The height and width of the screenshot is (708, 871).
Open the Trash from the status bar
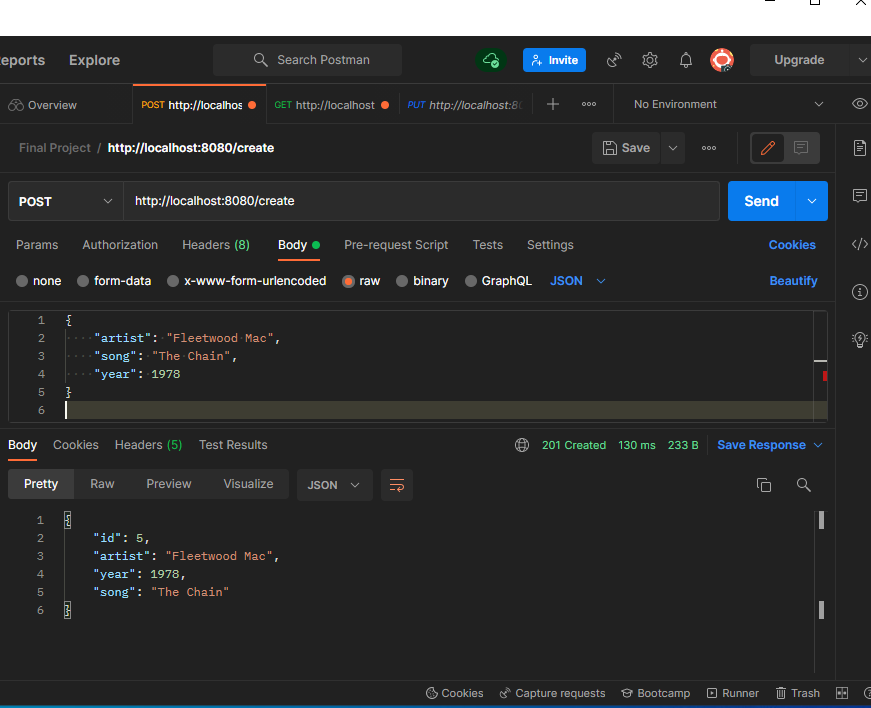[797, 693]
